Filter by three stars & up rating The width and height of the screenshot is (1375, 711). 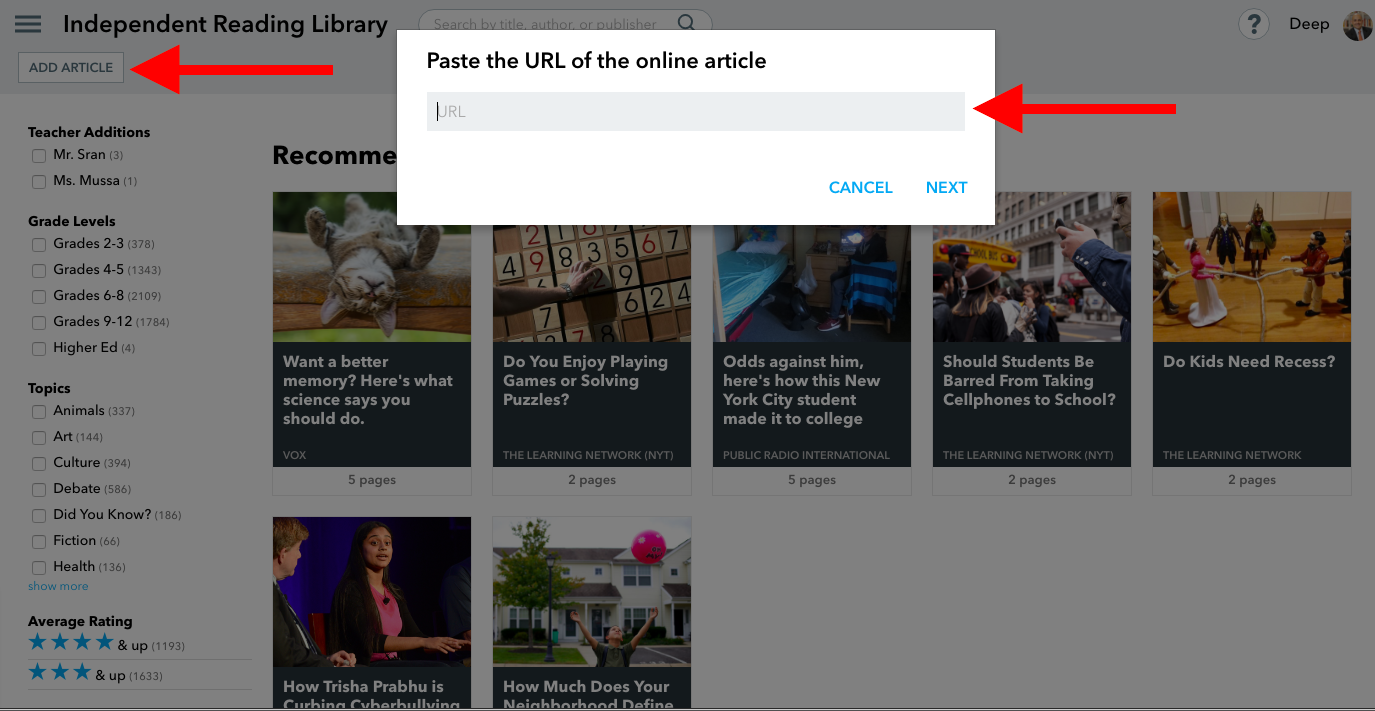point(95,673)
